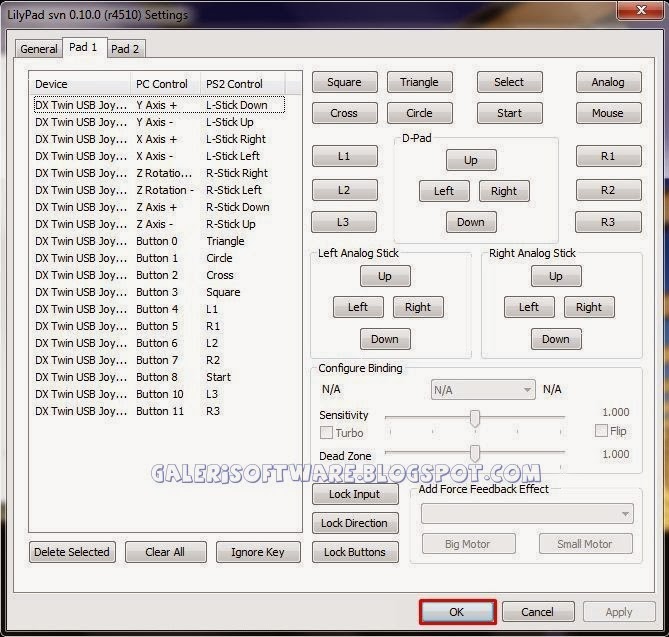669x637 pixels.
Task: Select the Z Axis - R-Stick Up row
Action: [159, 224]
